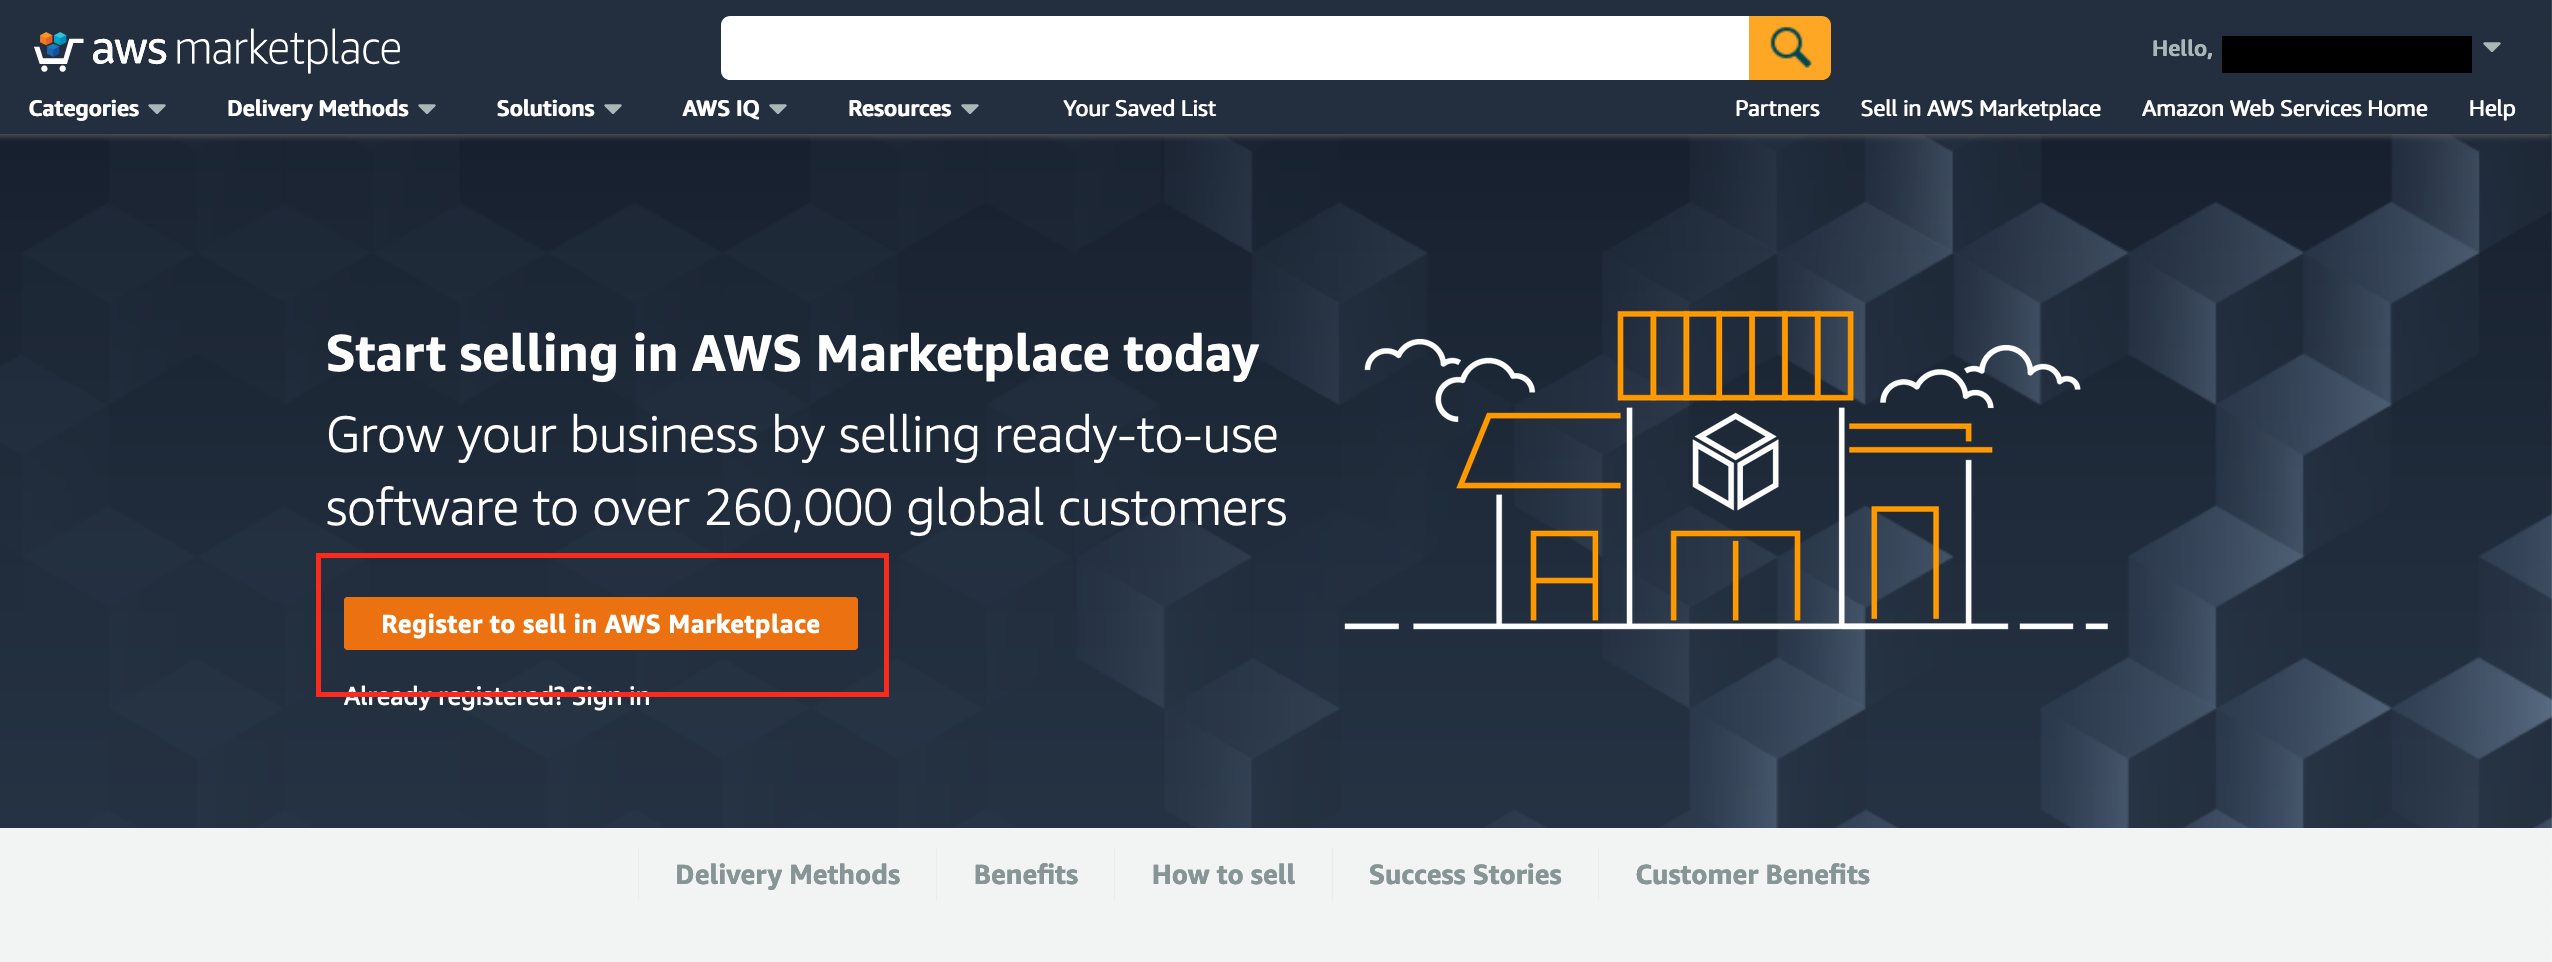Viewport: 2552px width, 962px height.
Task: Click the Customer Benefits section link
Action: (1752, 874)
